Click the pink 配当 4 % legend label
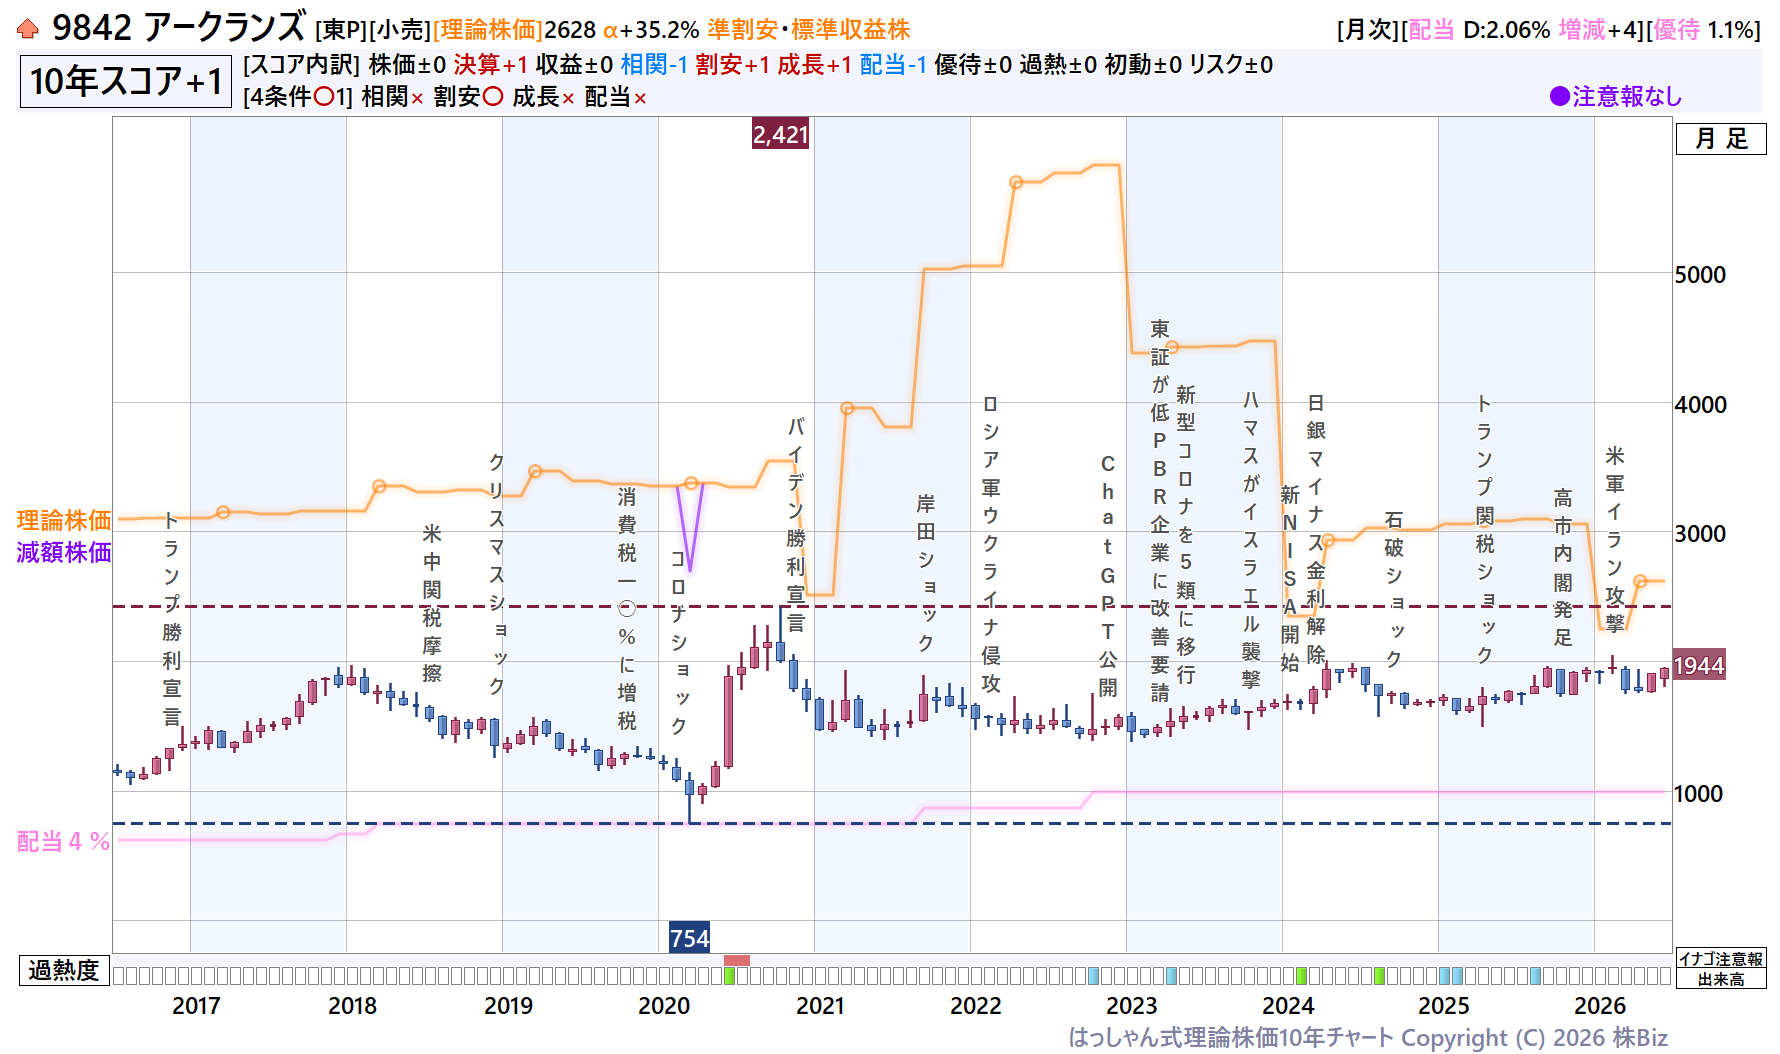1780x1054 pixels. coord(63,842)
